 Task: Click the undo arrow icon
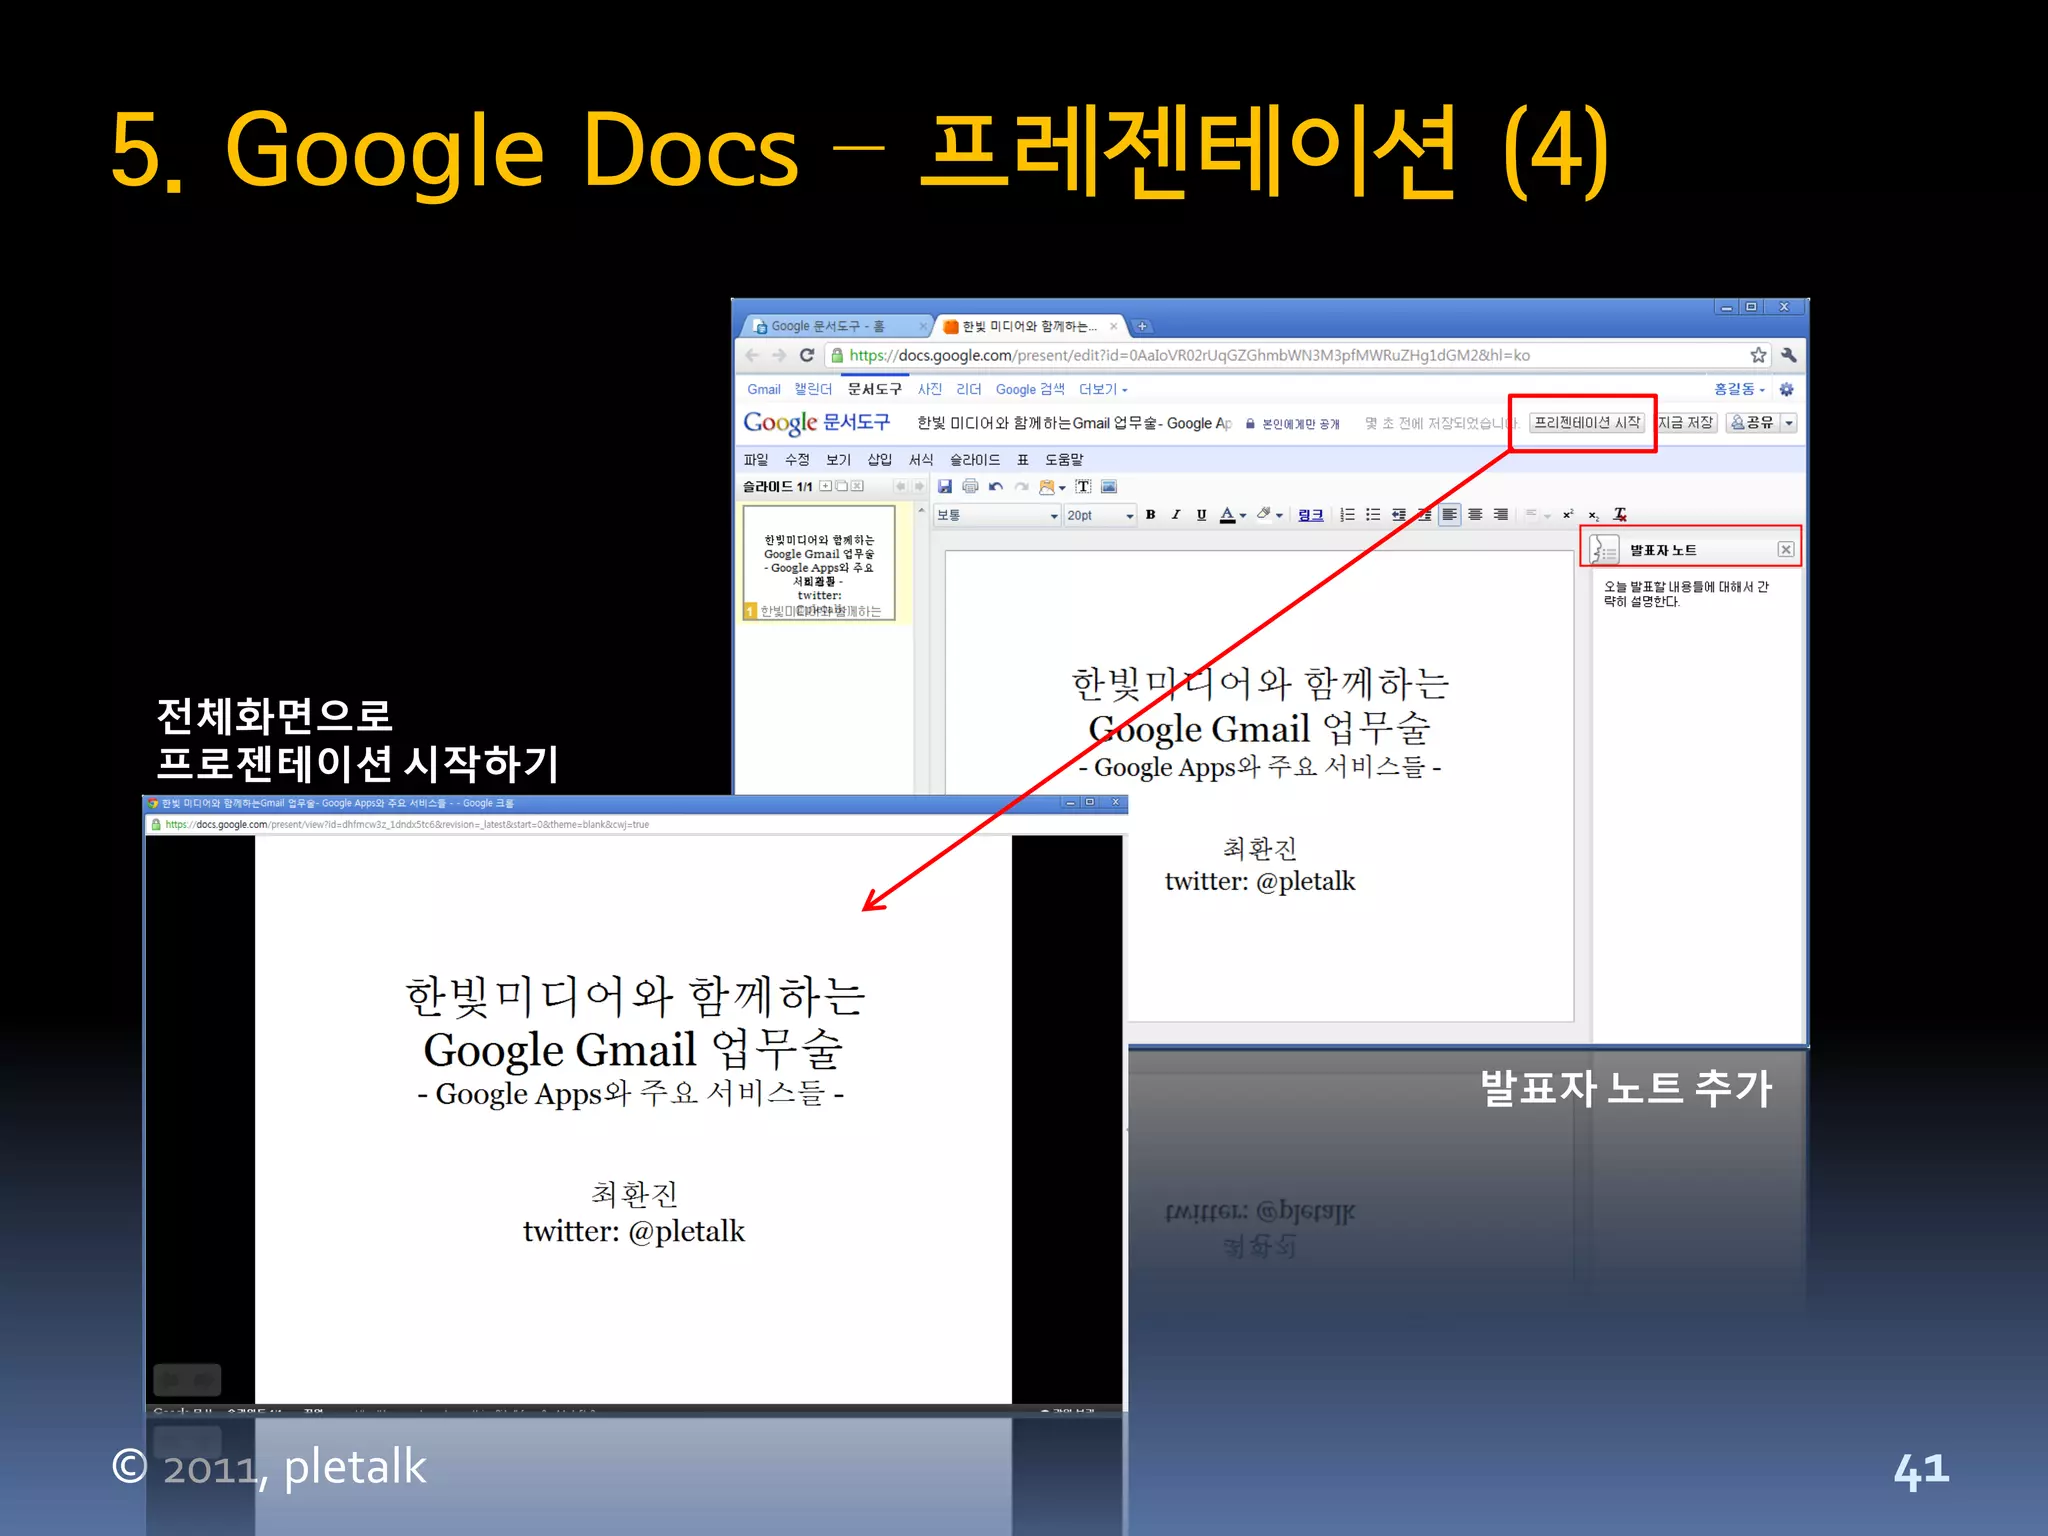click(996, 487)
